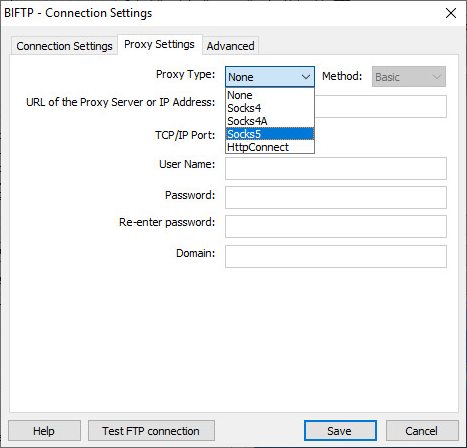This screenshot has width=467, height=448.
Task: Focus the Re-enter password field
Action: coord(336,227)
